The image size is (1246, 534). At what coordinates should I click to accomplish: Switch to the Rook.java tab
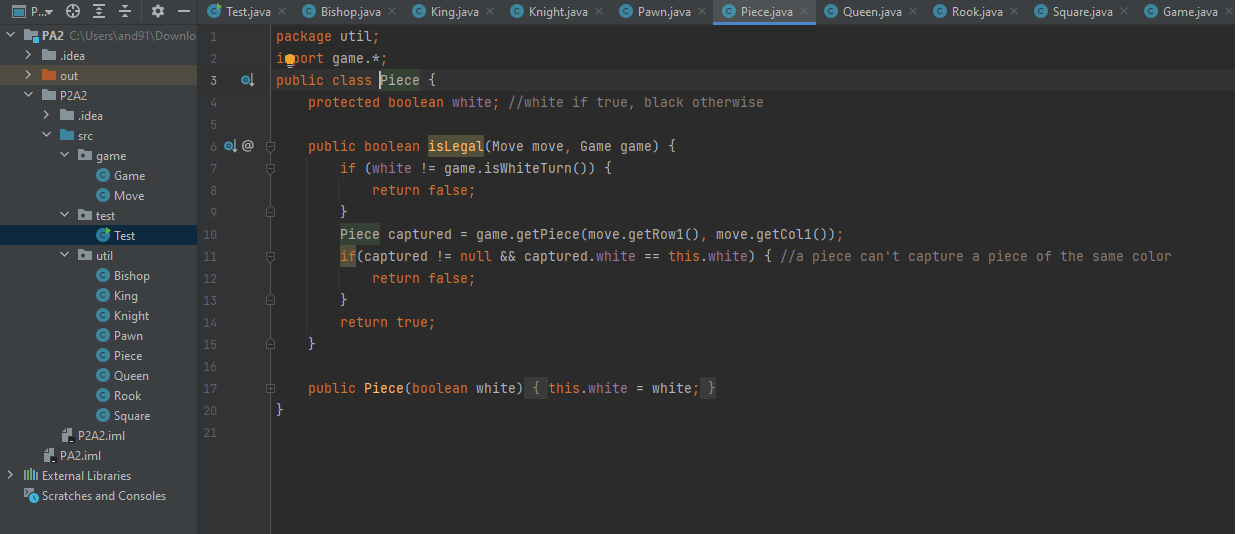click(x=977, y=12)
